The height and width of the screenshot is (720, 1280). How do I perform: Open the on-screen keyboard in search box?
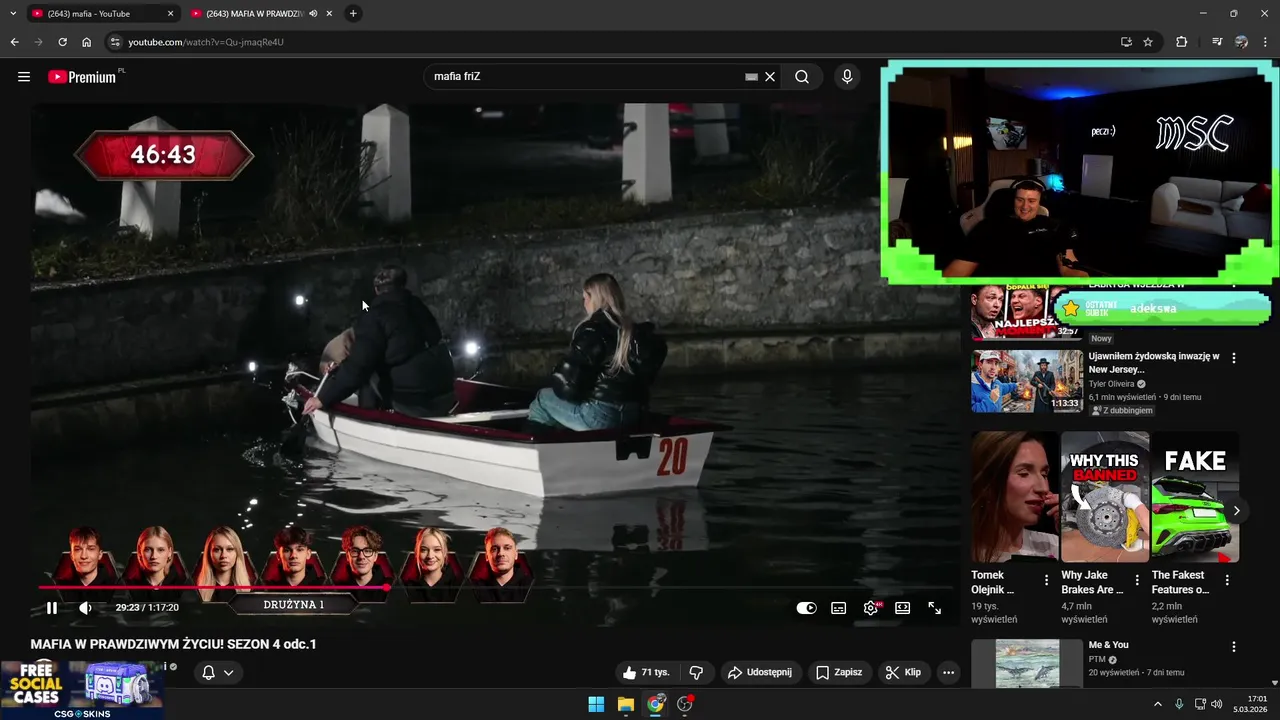(x=751, y=77)
